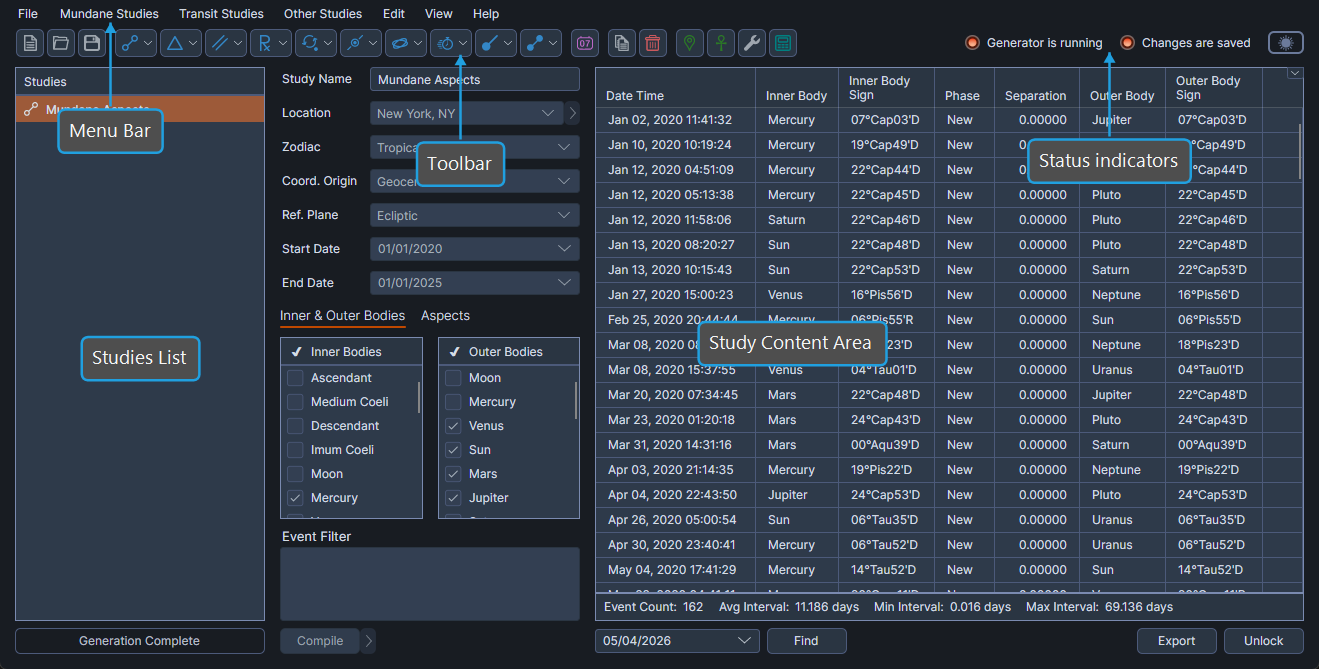Click the results table vertical scrollbar
The image size is (1319, 669).
(x=1299, y=150)
